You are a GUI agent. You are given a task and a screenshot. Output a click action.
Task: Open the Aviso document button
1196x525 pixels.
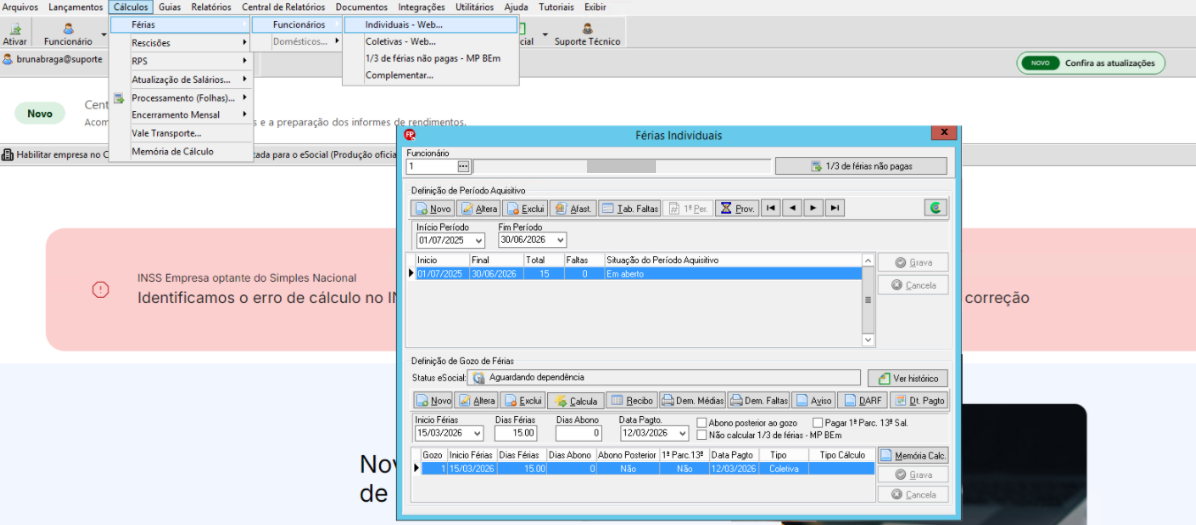pyautogui.click(x=813, y=401)
